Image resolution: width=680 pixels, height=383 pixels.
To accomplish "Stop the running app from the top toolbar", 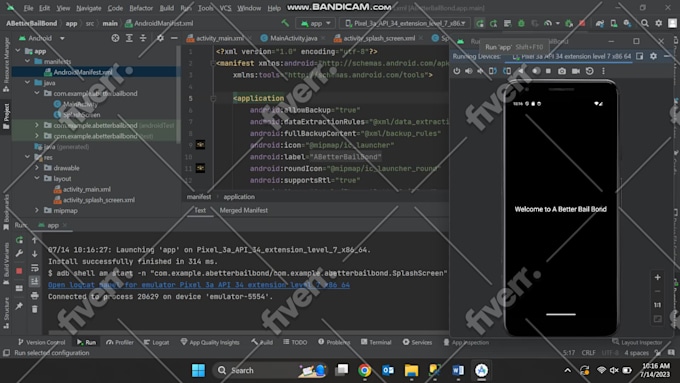I will tap(582, 23).
